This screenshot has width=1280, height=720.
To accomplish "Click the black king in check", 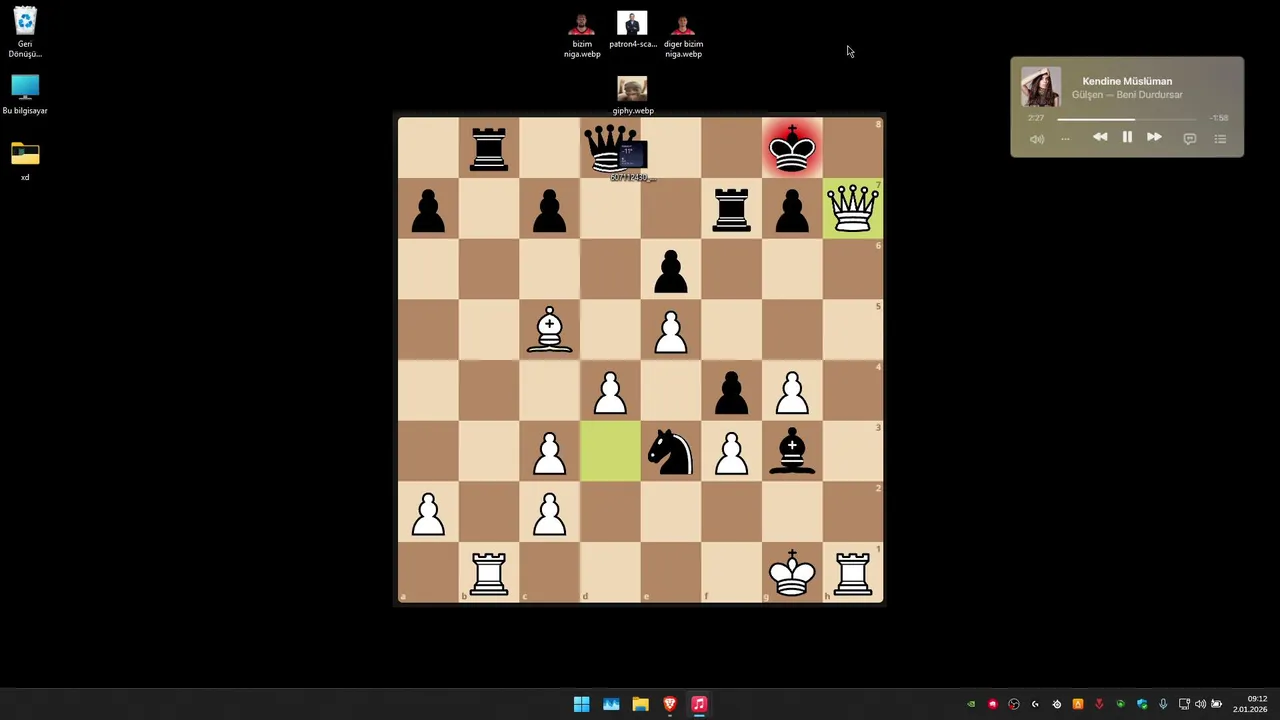I will tap(792, 148).
